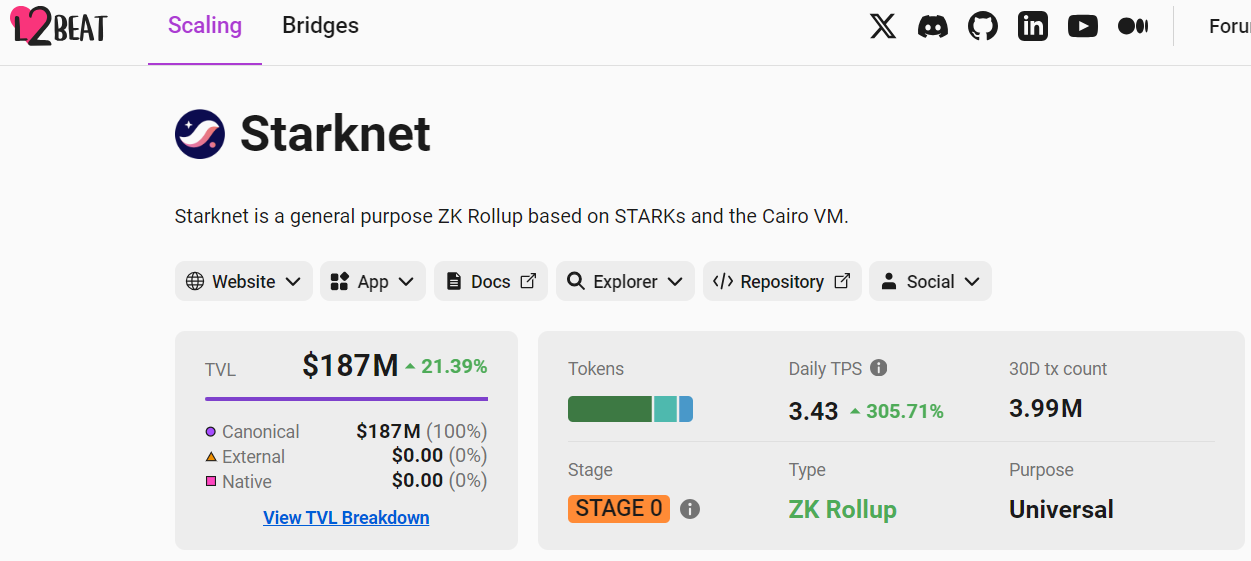The width and height of the screenshot is (1251, 561).
Task: Open the App dropdown menu
Action: point(373,282)
